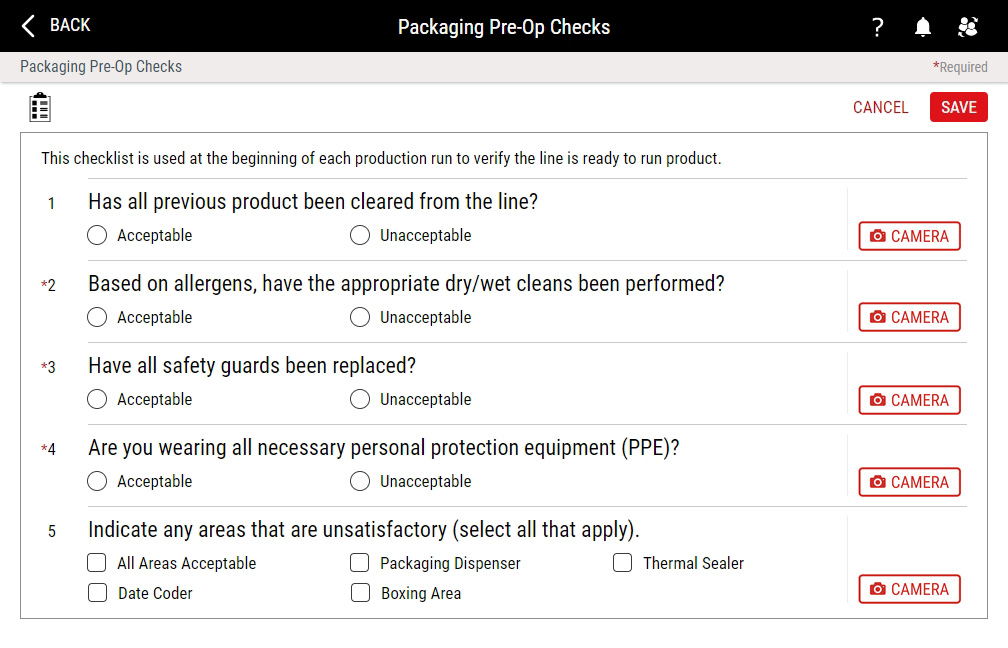Open the notifications bell

click(923, 27)
